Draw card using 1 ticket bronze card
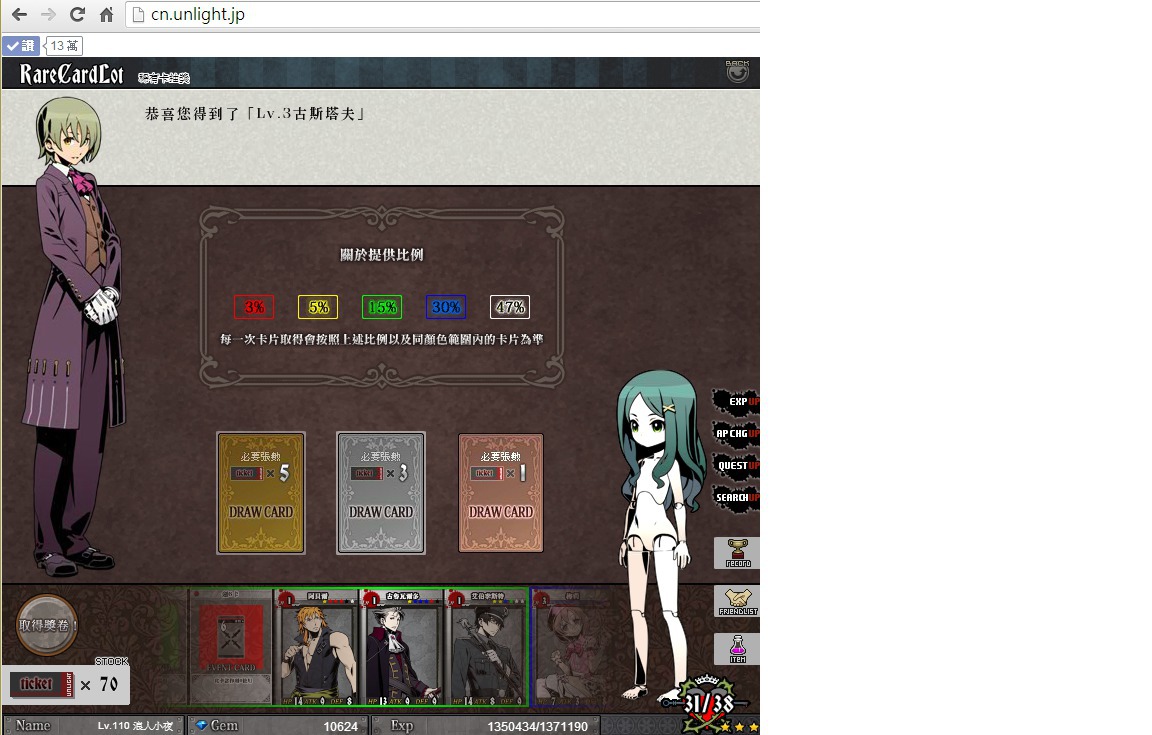1152x735 pixels. (x=501, y=492)
